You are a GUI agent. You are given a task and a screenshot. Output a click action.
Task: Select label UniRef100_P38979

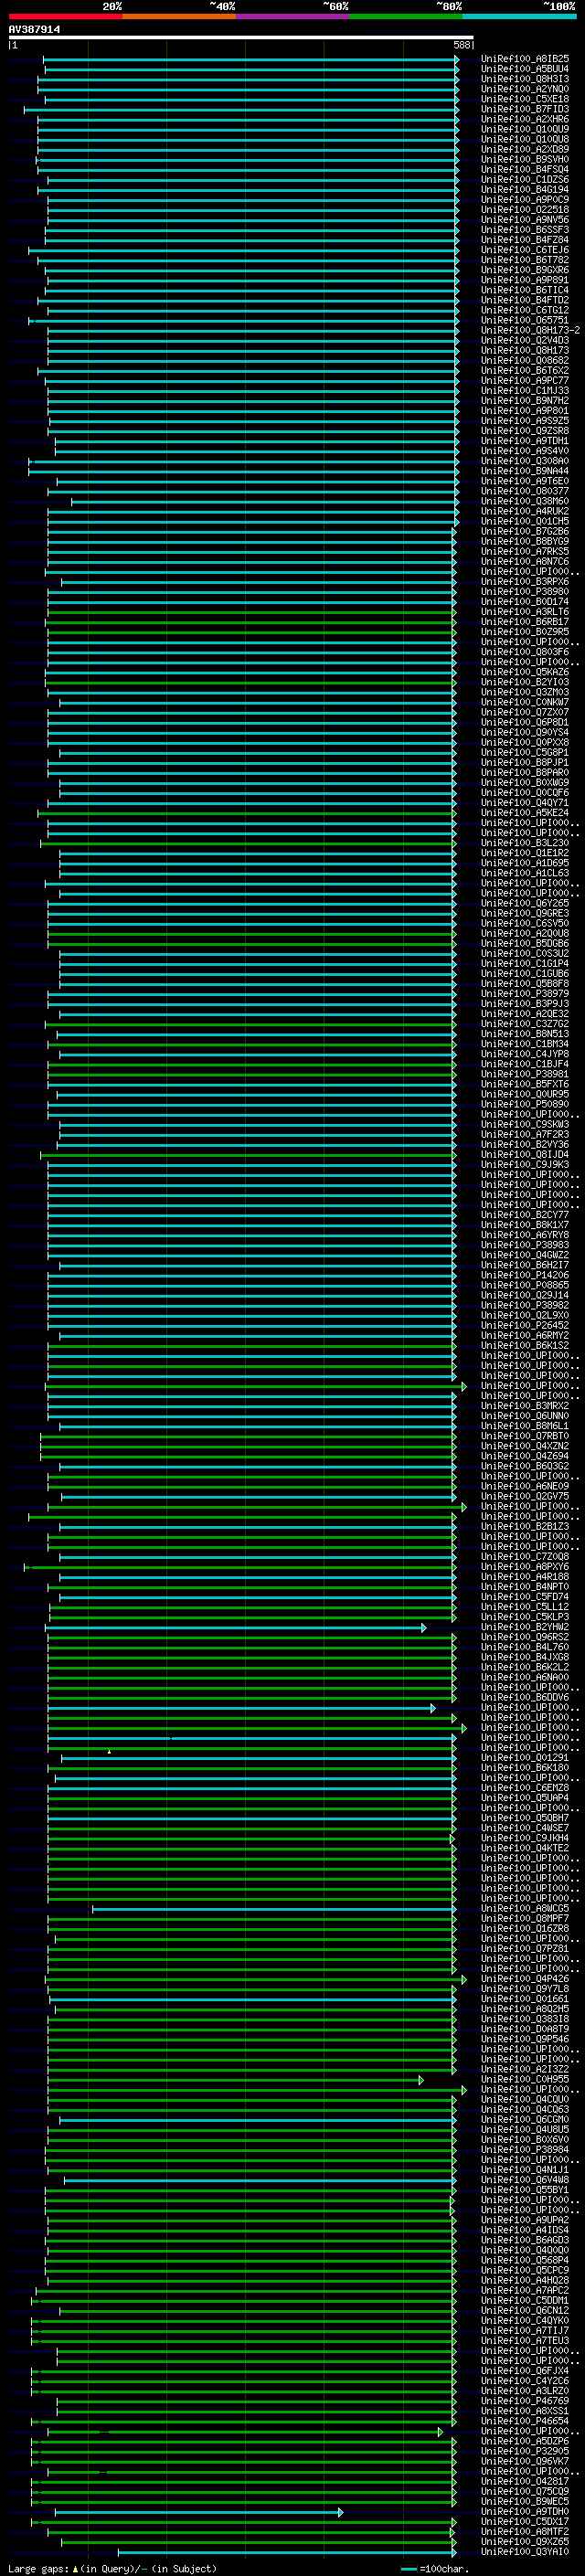(x=524, y=993)
